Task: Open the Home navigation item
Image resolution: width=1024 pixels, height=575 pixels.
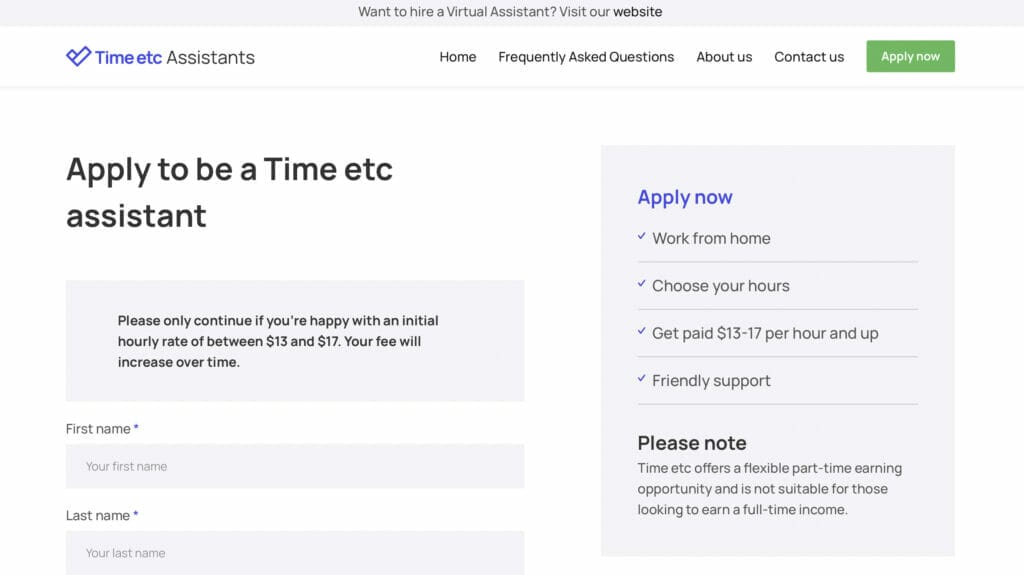Action: (458, 57)
